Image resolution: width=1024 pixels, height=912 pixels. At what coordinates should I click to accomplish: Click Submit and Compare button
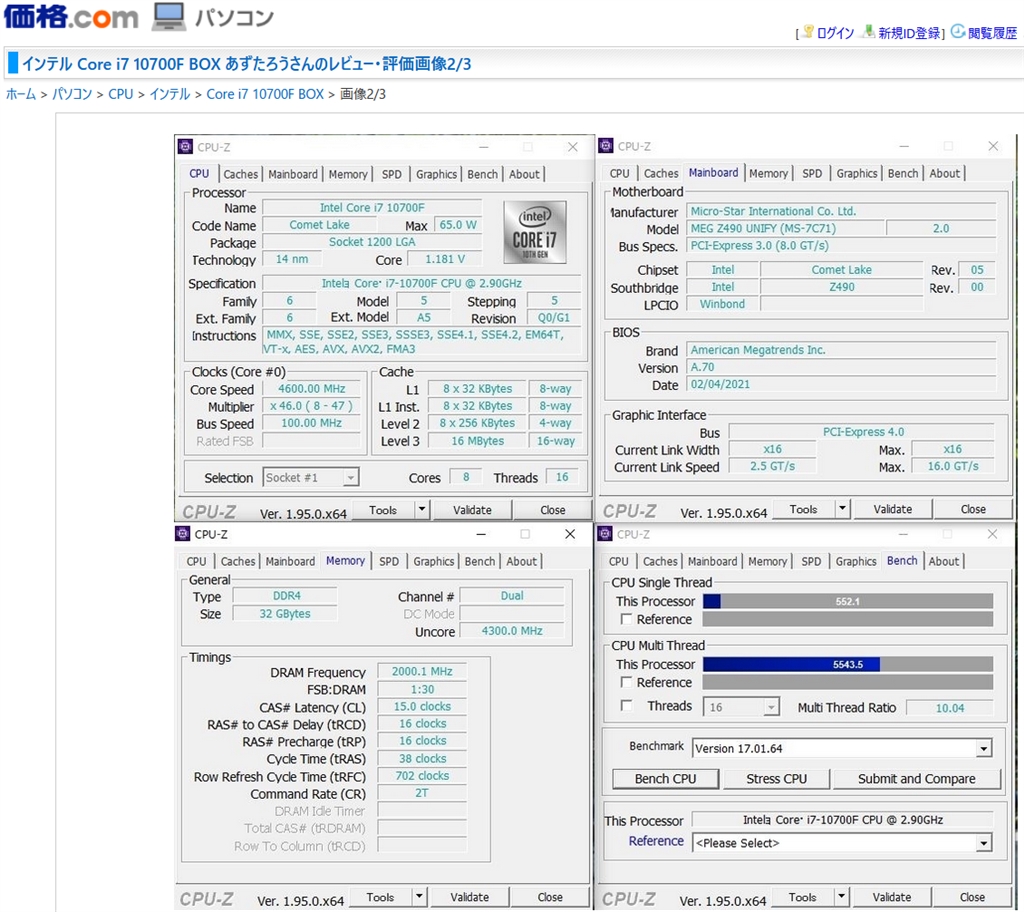916,779
